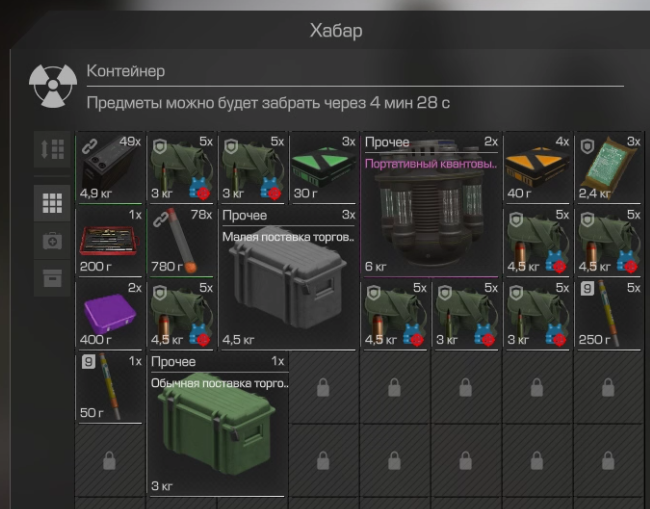Select the flare tube 78x item
Screen dimensions: 650x509
pyautogui.click(x=182, y=241)
